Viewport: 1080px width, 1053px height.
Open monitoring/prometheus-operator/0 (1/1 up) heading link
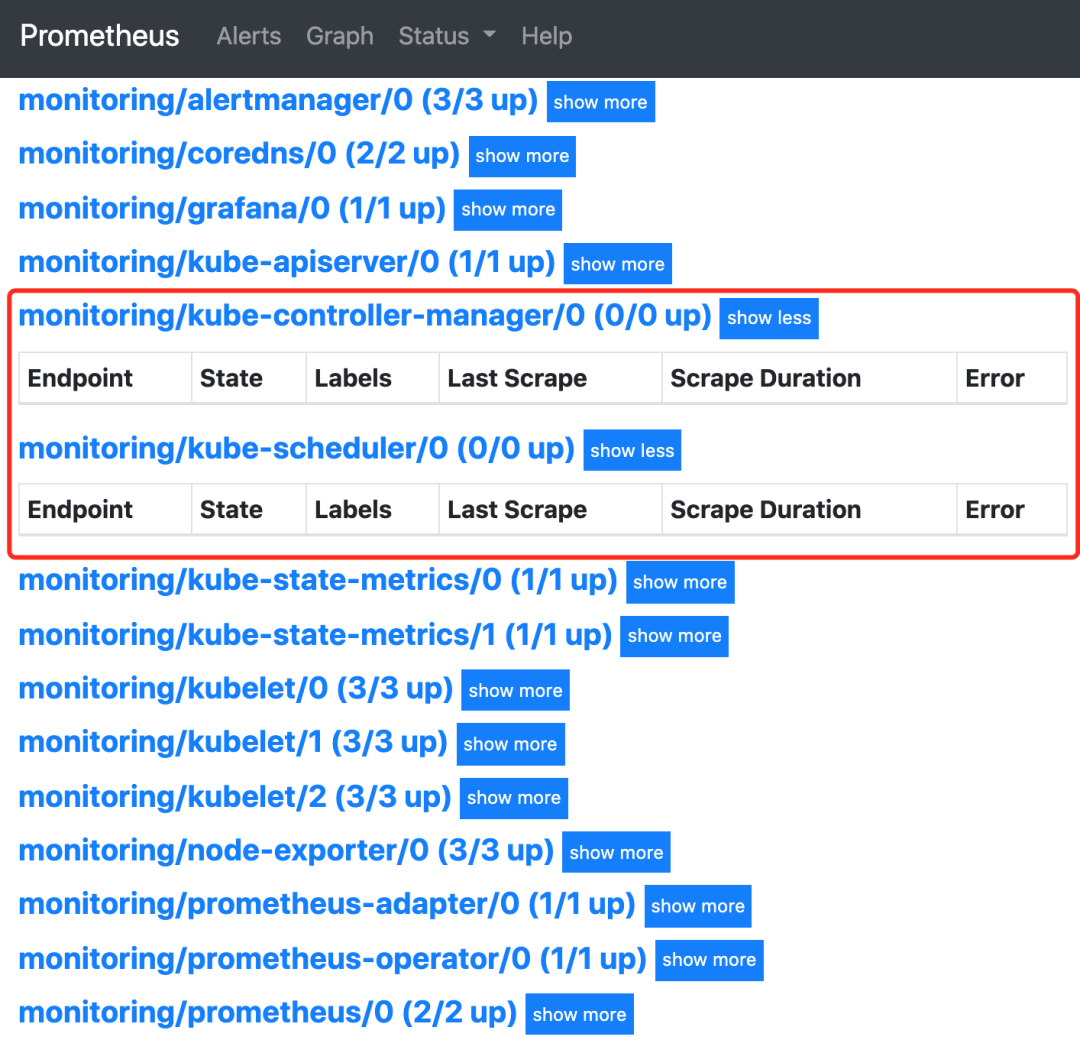(x=333, y=959)
